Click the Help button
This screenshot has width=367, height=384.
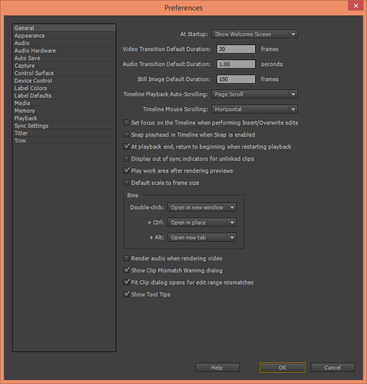click(217, 368)
